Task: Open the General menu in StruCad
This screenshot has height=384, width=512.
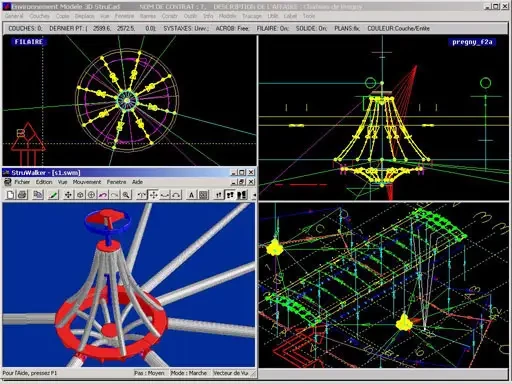Action: pos(14,16)
